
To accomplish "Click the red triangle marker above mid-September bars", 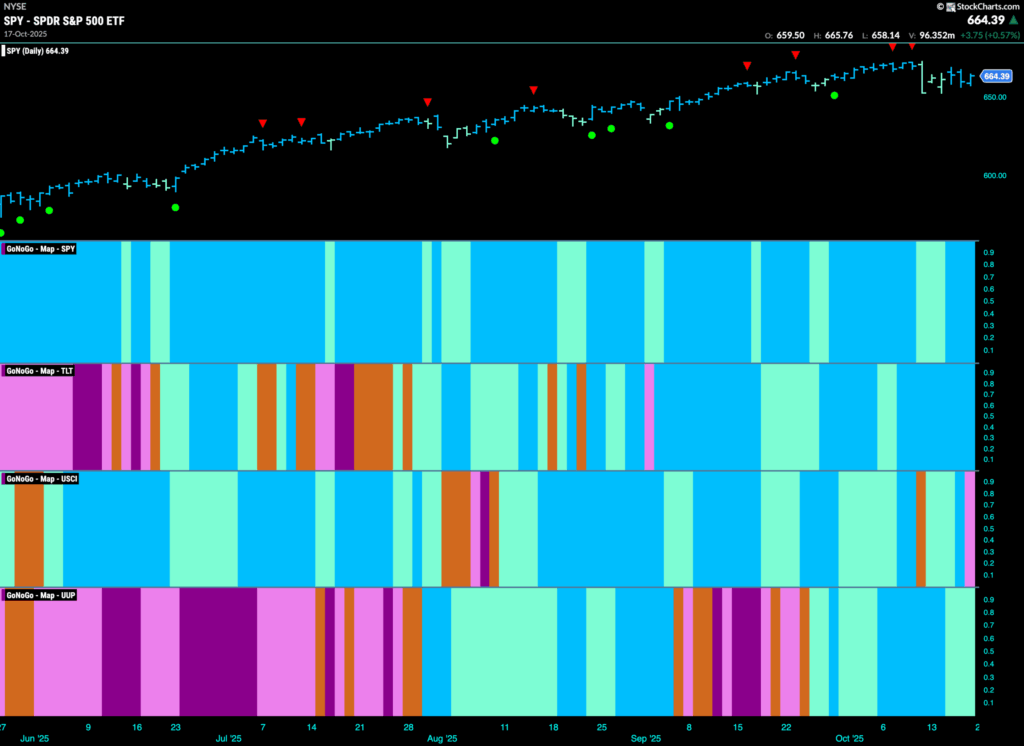I will click(747, 66).
